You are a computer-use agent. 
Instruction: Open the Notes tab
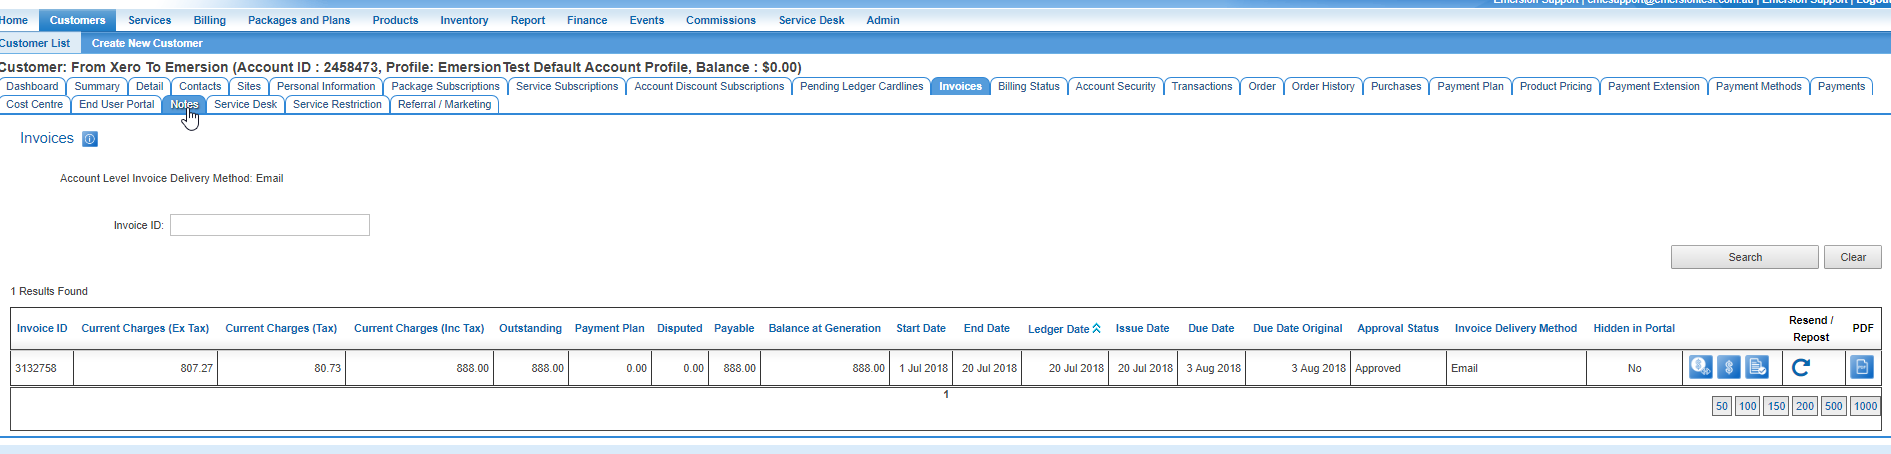point(184,104)
